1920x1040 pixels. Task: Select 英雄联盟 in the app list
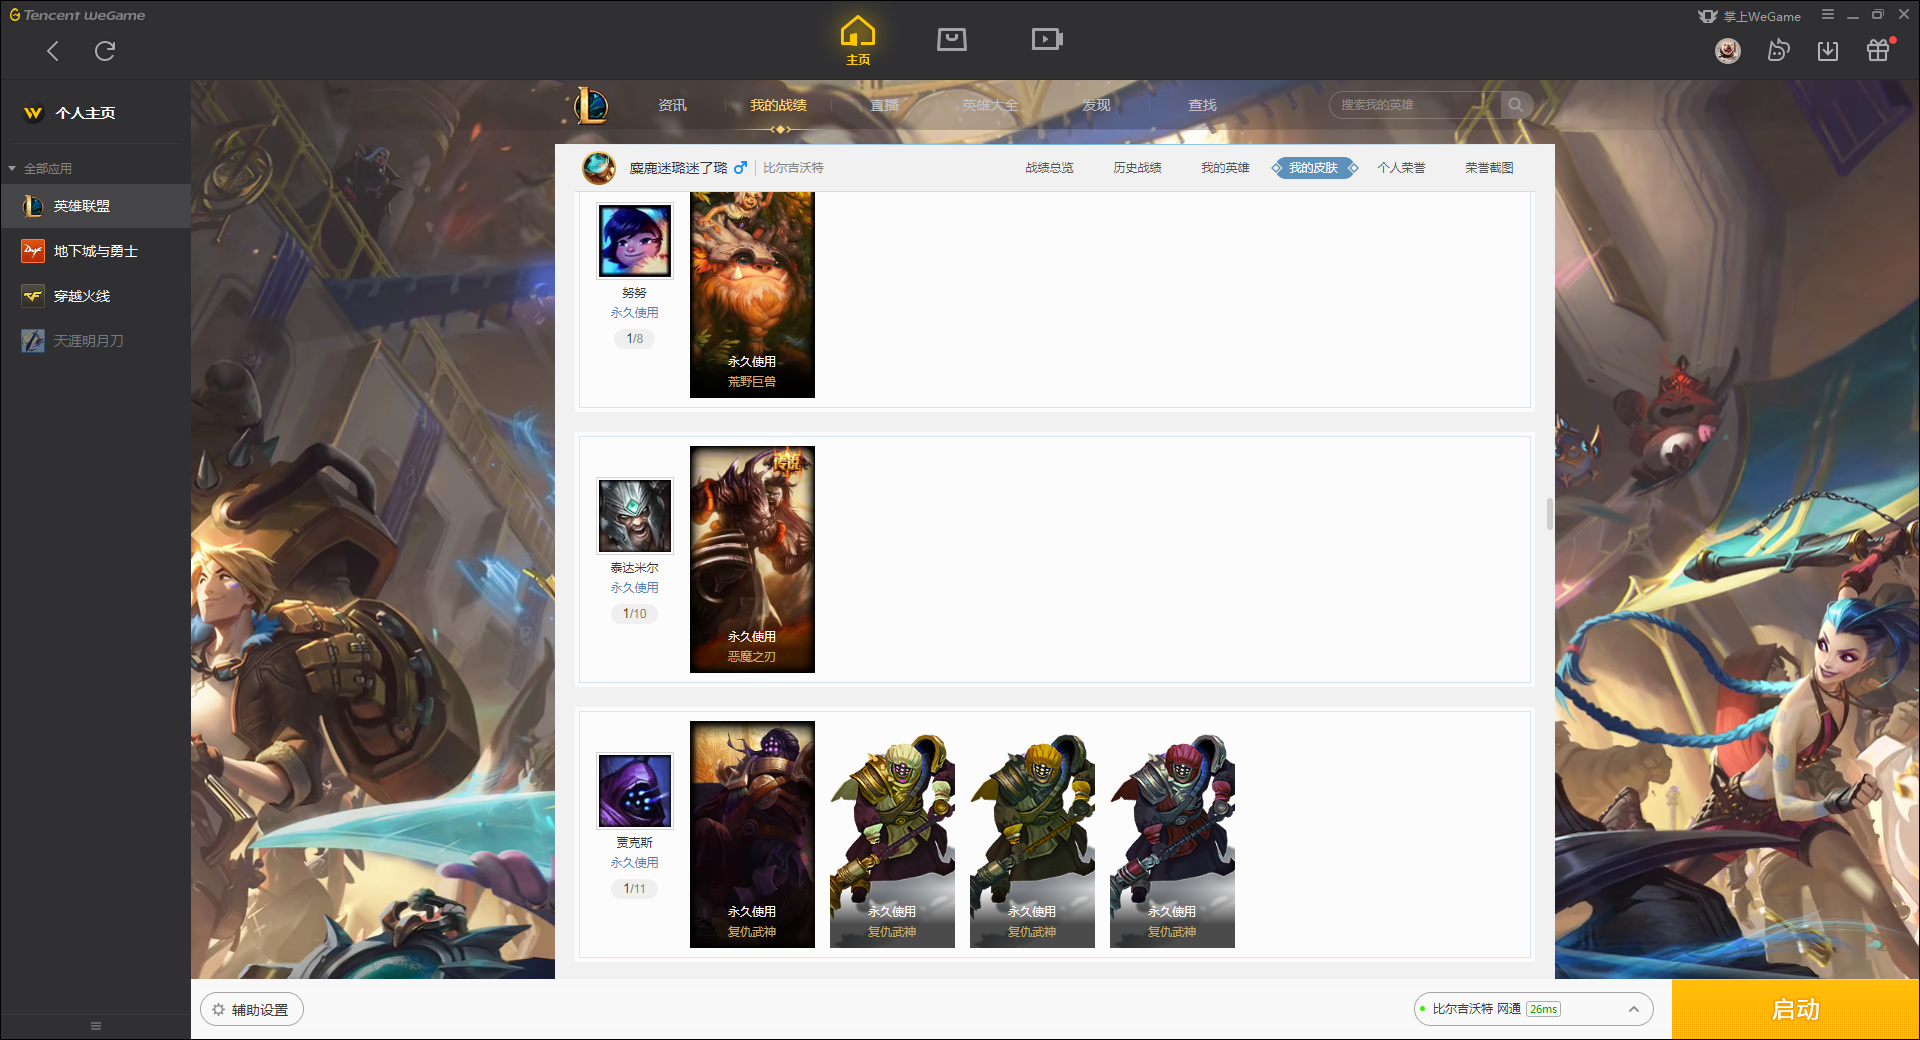(95, 206)
